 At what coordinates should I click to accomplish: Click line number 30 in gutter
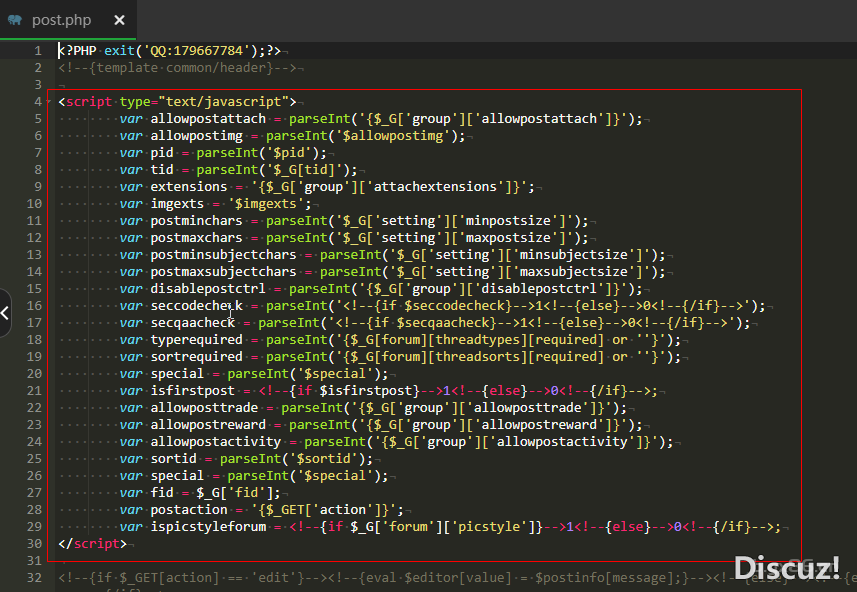tap(34, 543)
